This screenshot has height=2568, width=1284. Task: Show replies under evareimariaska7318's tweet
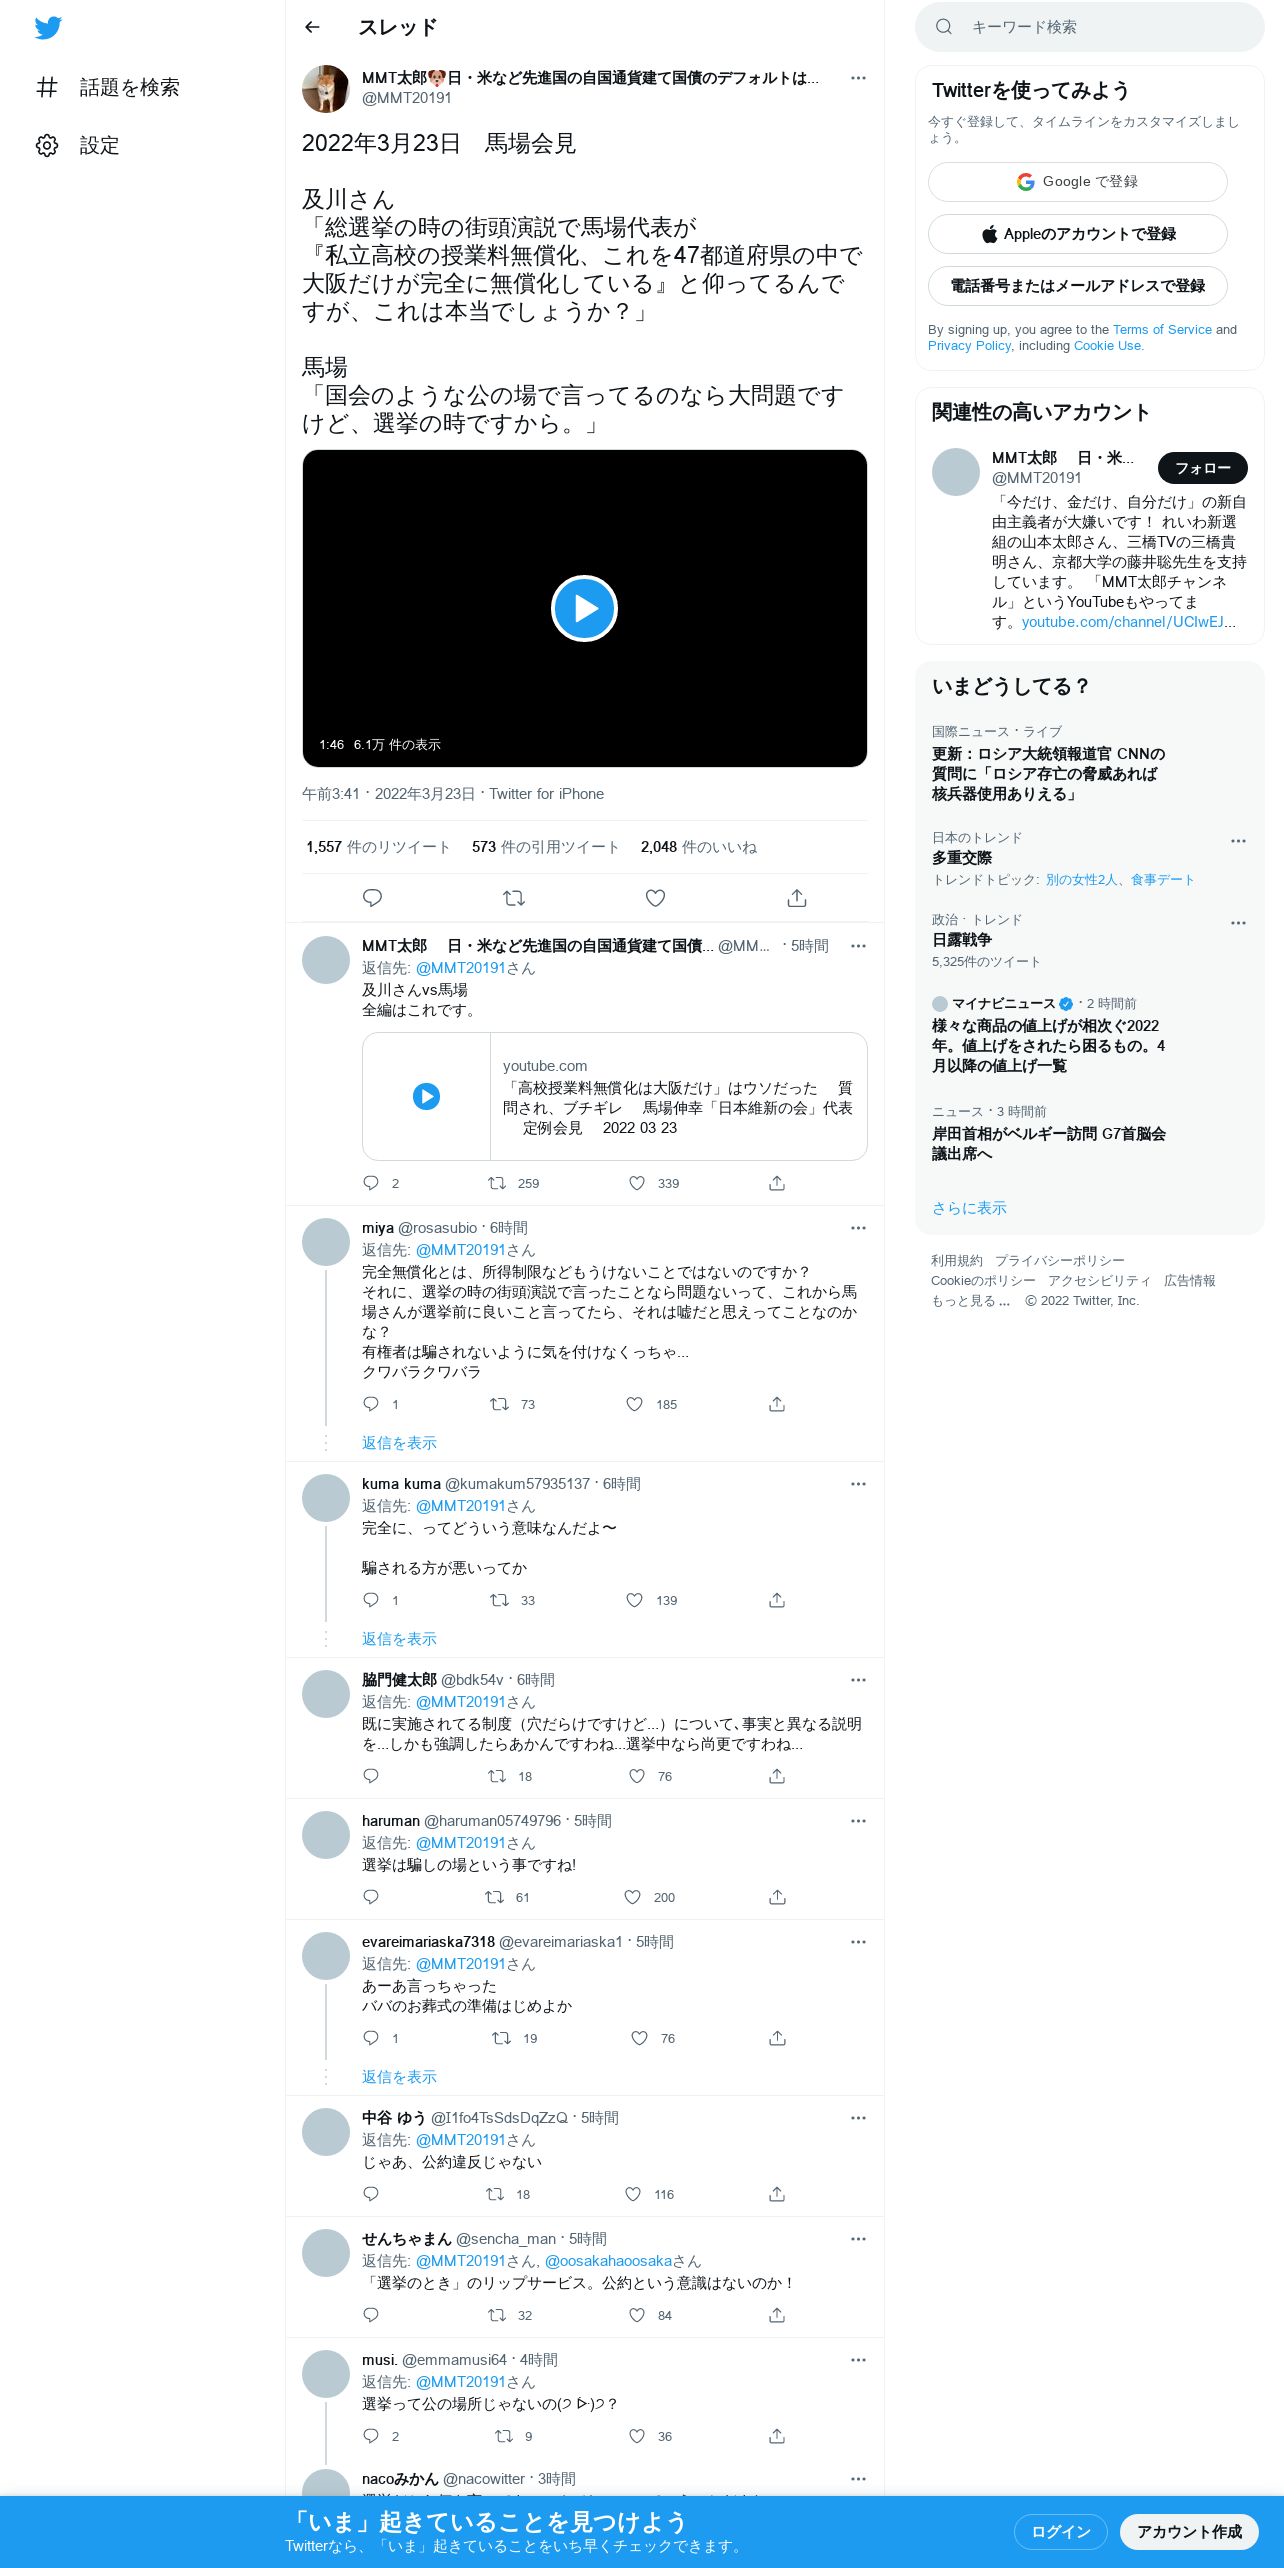(399, 2077)
